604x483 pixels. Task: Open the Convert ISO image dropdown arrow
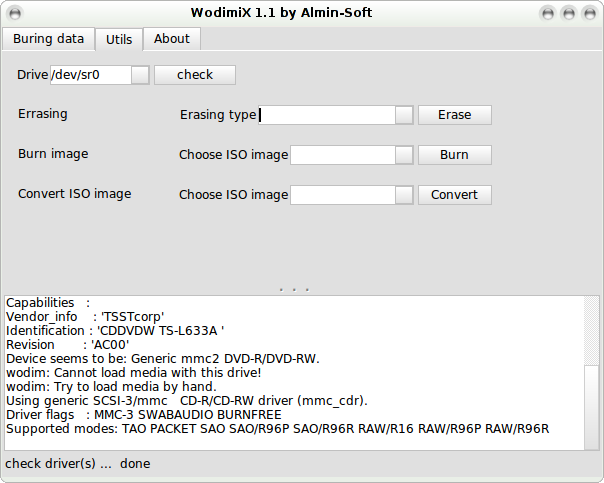tap(404, 195)
